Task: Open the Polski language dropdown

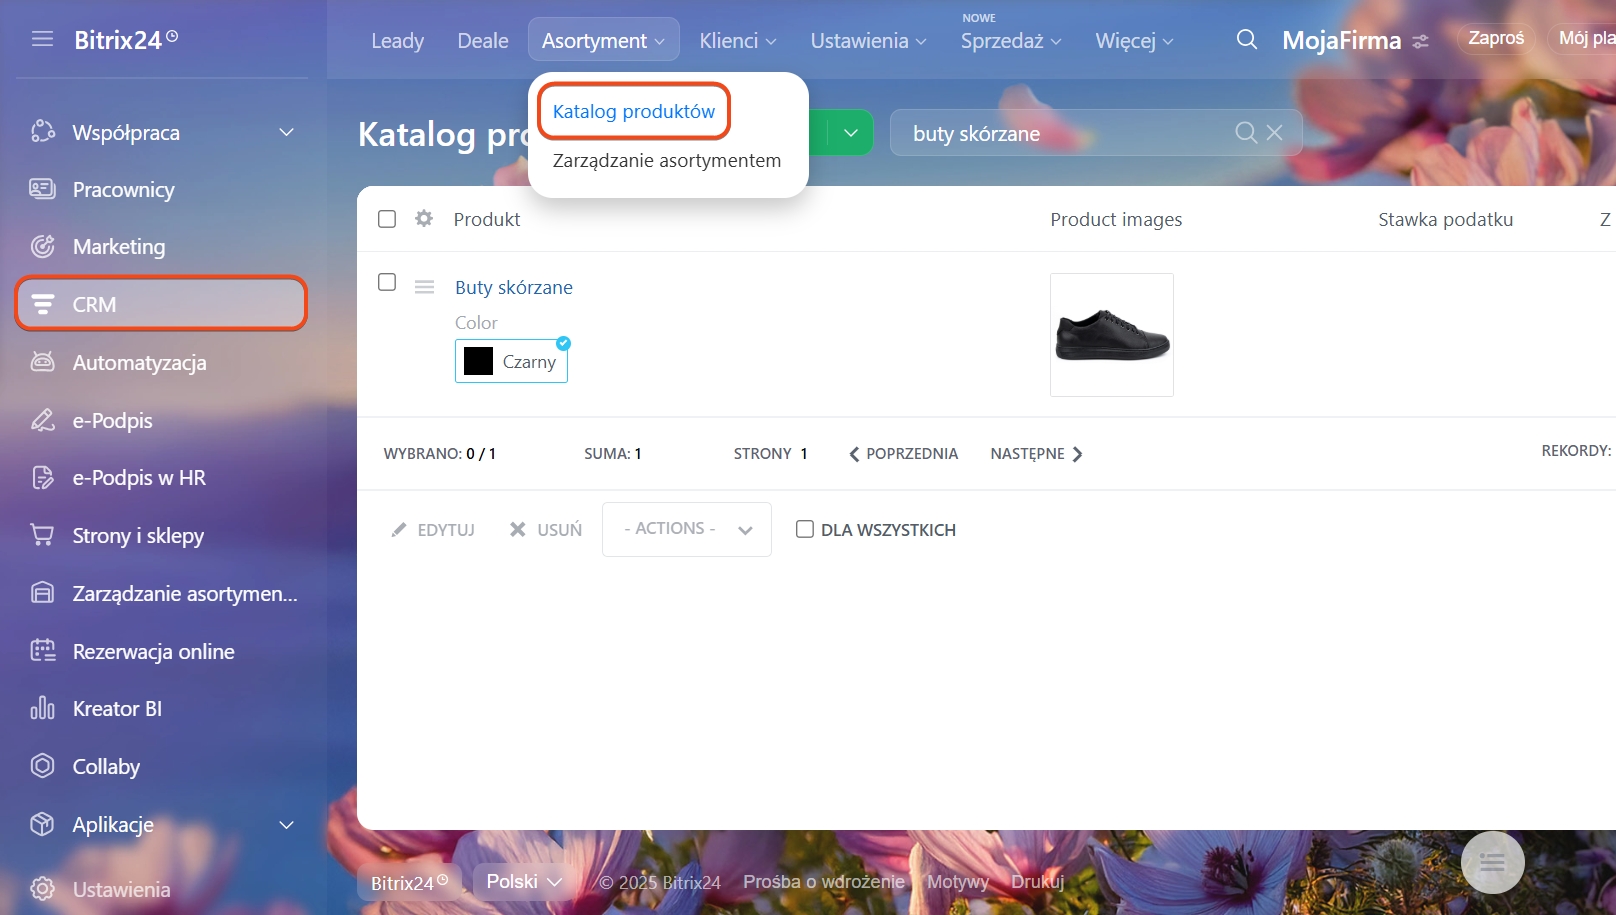Action: coord(523,881)
